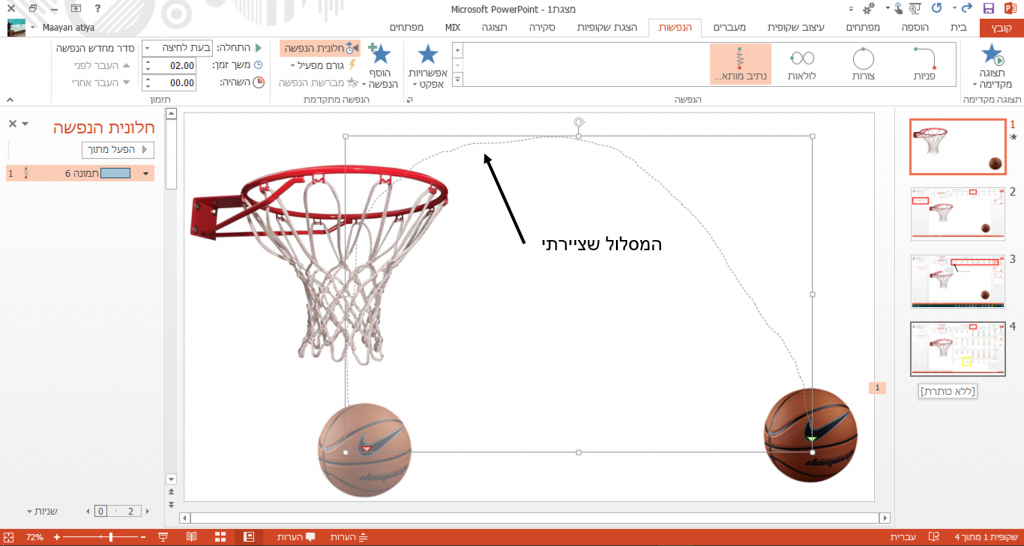
Task: Open Animation Pane options arrow
Action: [25, 123]
